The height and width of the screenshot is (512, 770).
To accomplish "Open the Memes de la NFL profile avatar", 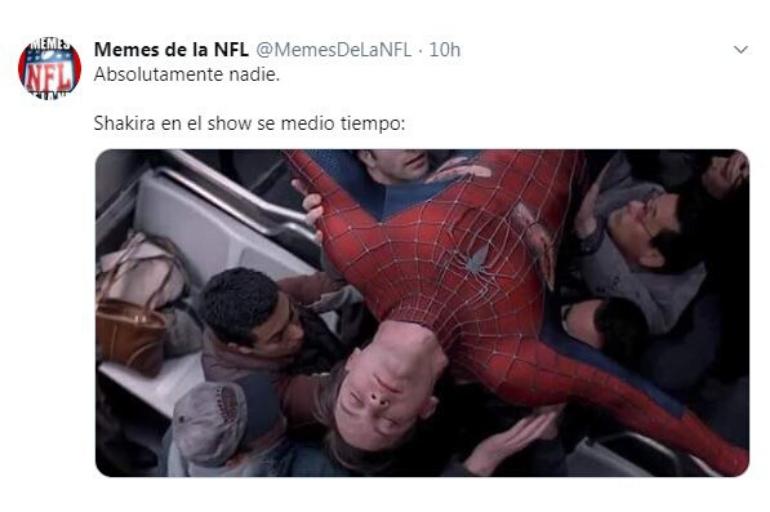I will pos(50,68).
